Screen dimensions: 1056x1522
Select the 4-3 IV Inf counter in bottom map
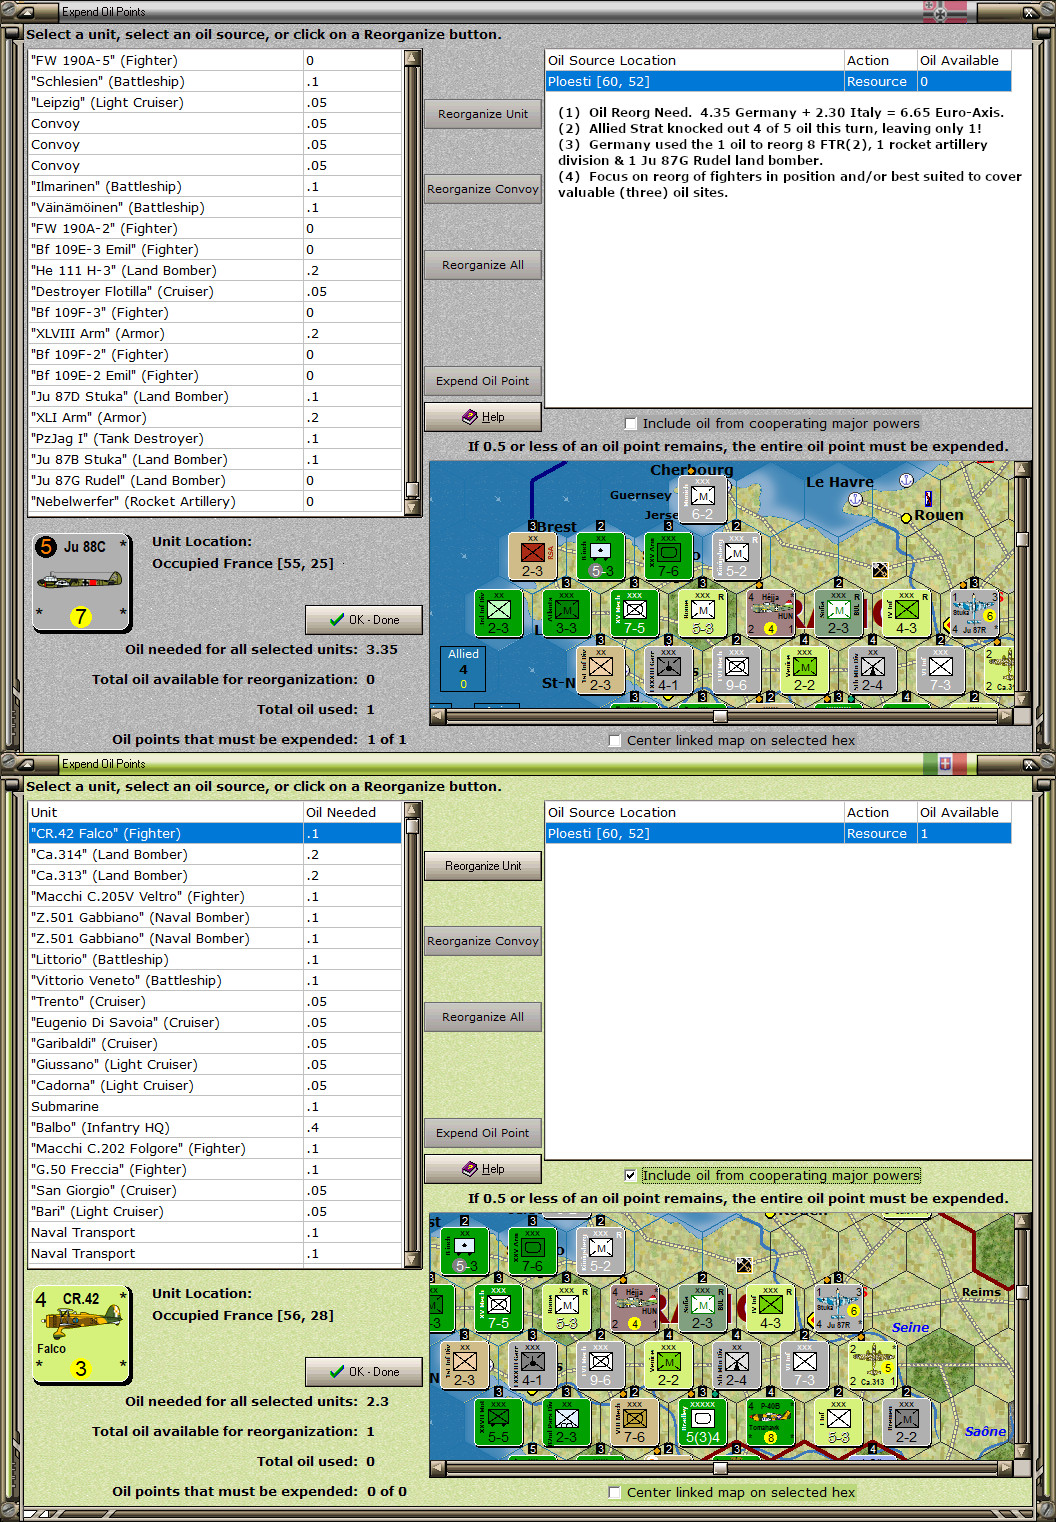pos(771,1309)
